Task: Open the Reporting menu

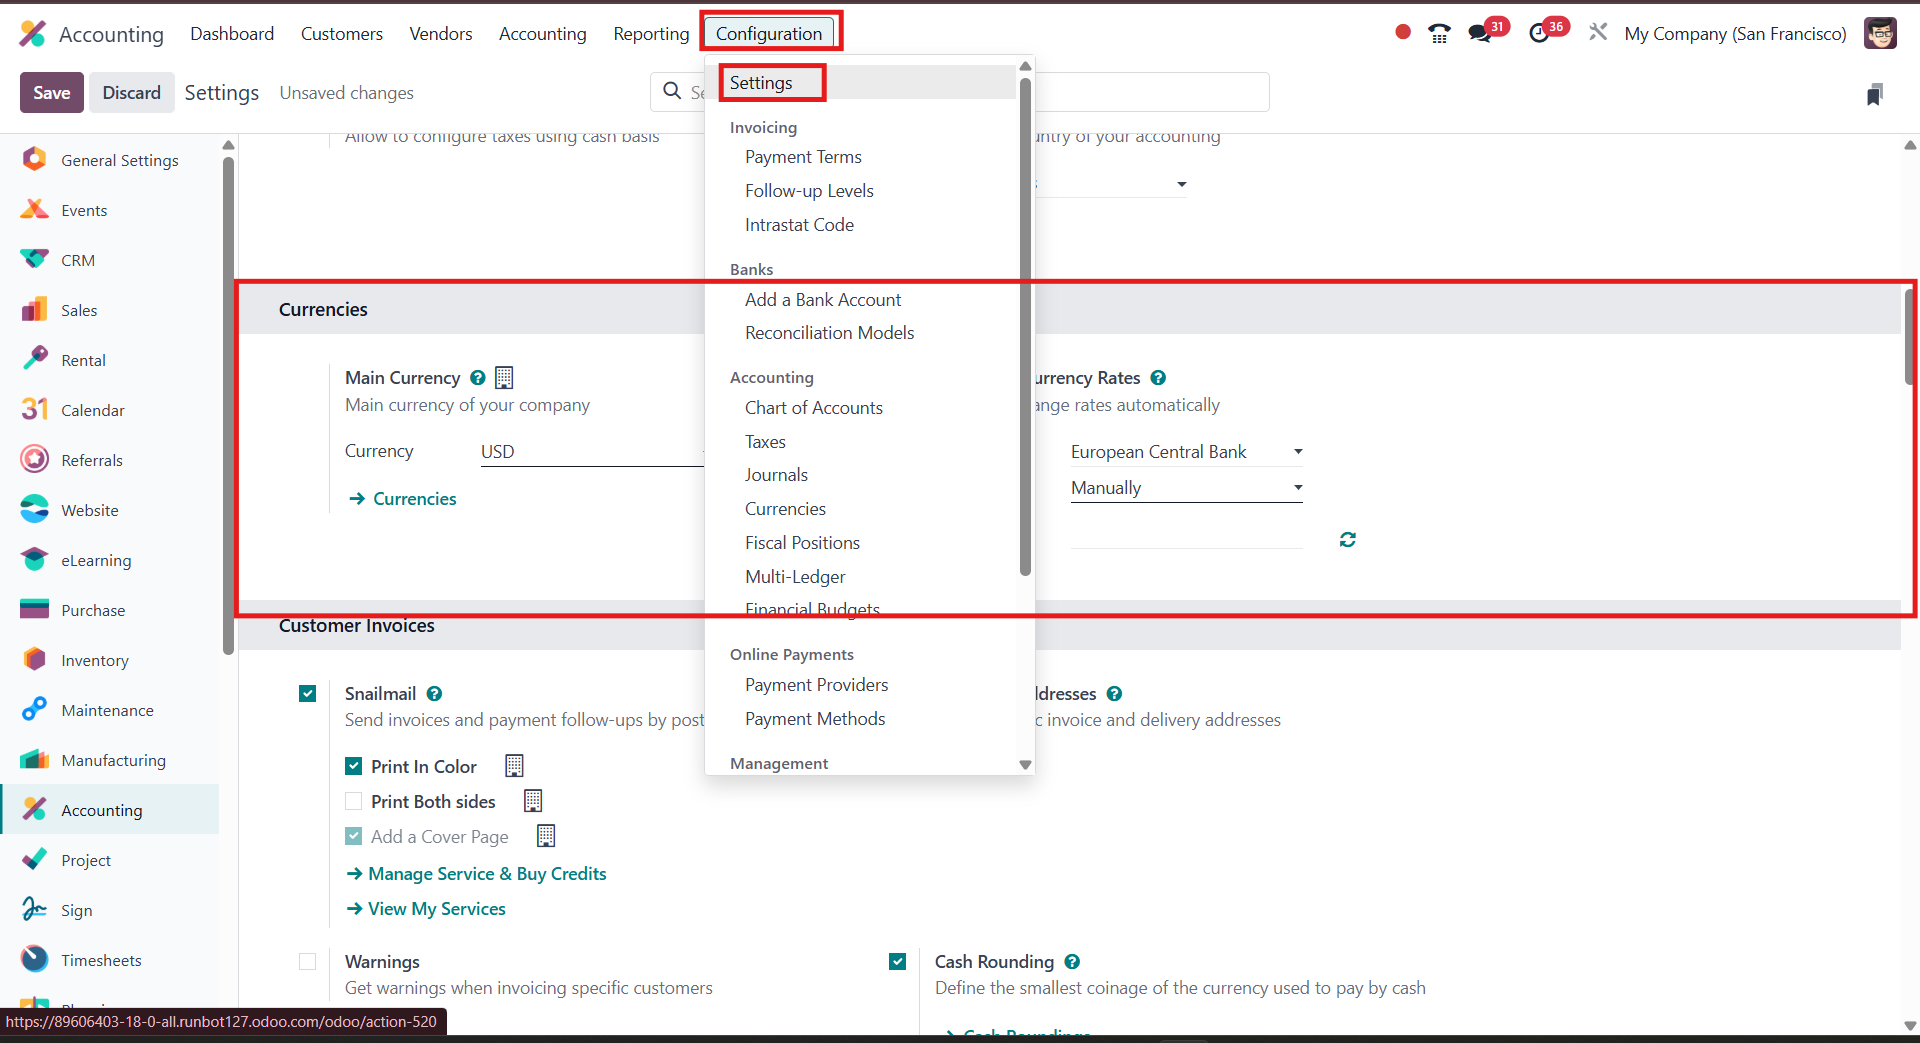Action: (651, 33)
